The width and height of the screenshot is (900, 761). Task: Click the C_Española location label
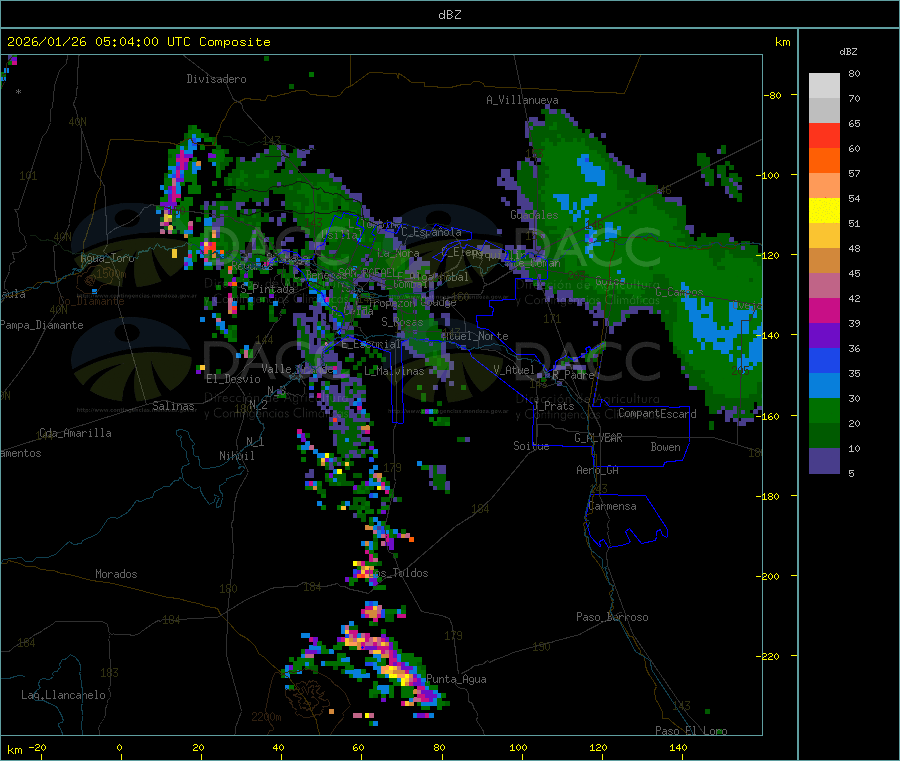pos(431,232)
